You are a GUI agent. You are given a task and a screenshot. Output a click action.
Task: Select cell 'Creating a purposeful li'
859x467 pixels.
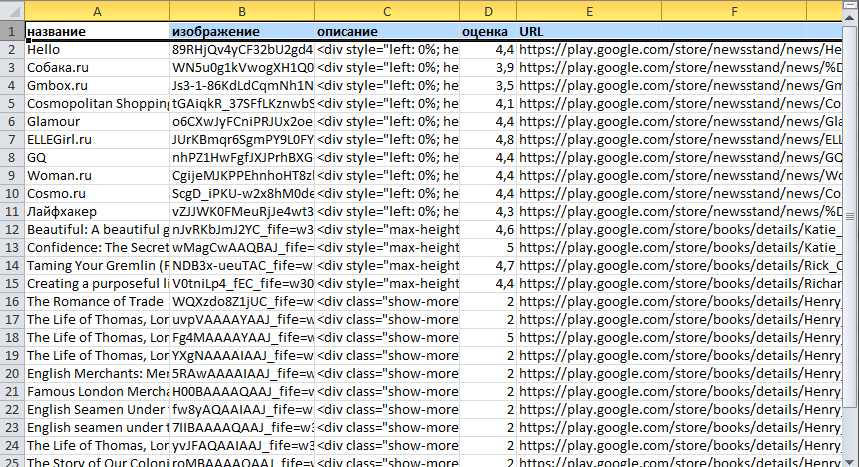(97, 283)
